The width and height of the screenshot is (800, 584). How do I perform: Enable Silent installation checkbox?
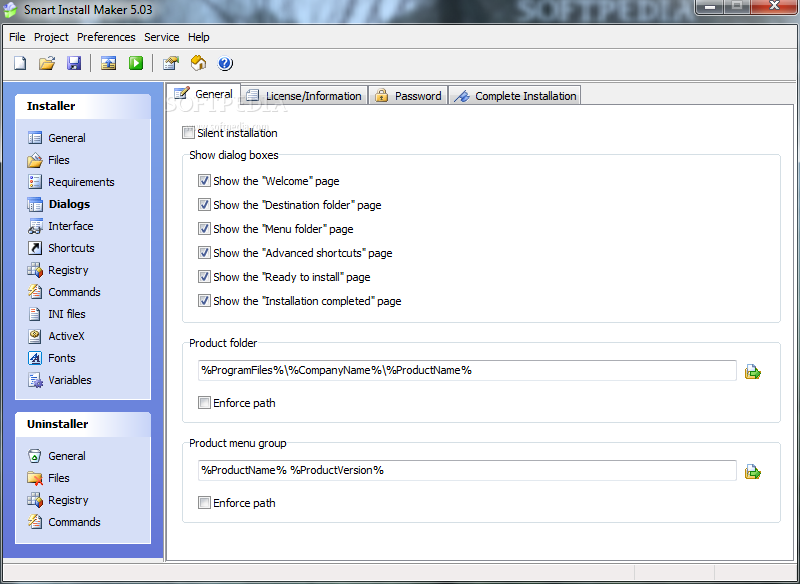point(188,133)
